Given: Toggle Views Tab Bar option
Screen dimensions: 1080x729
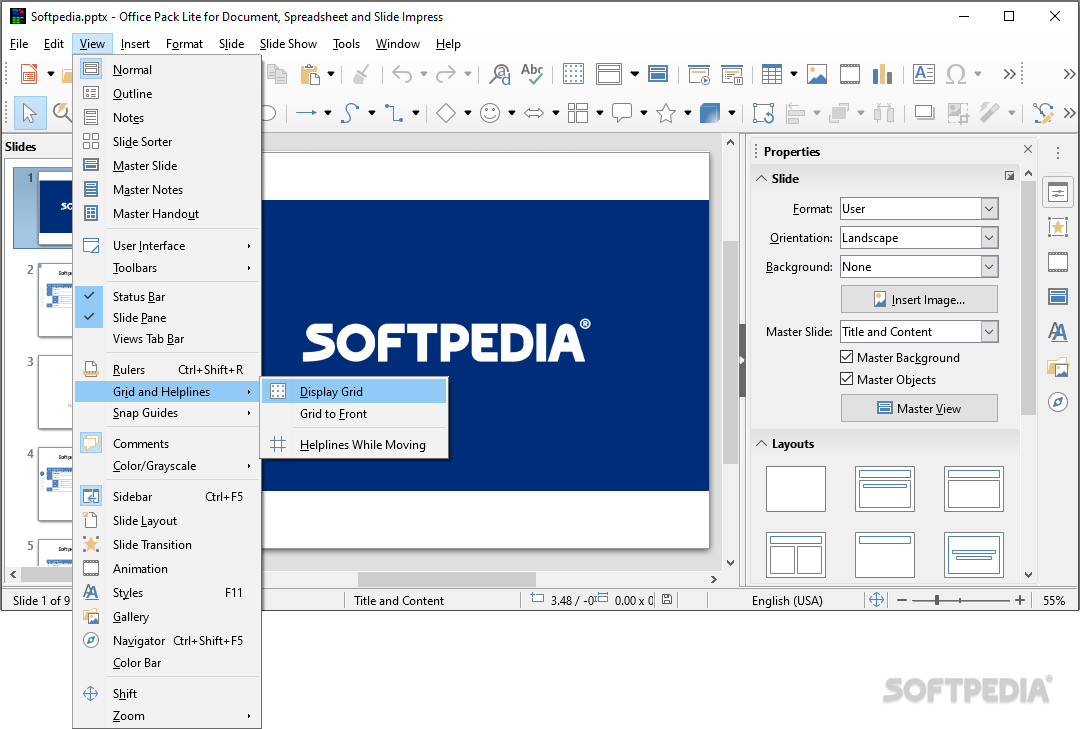Looking at the screenshot, I should click(x=167, y=338).
